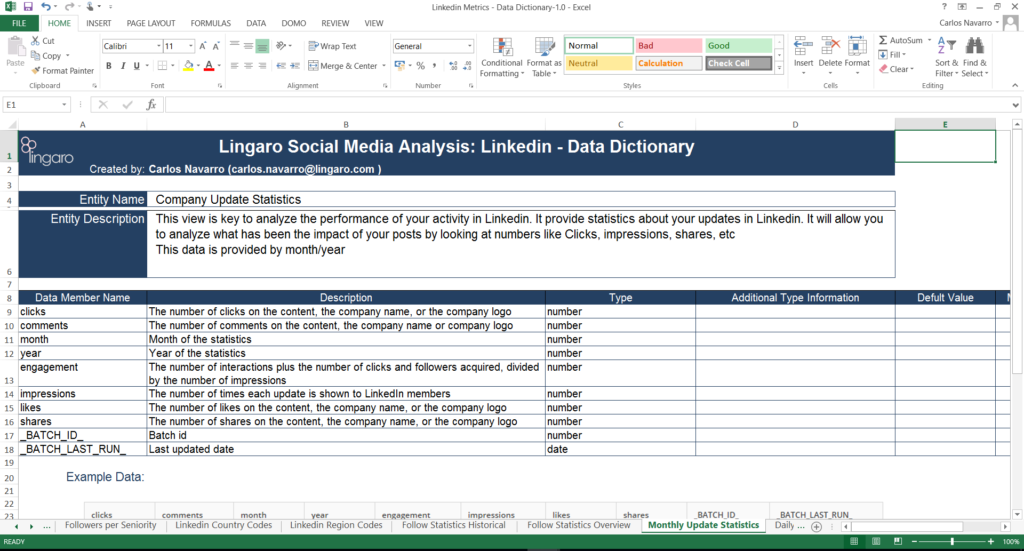Switch to the INSERT ribbon tab
This screenshot has width=1024, height=551.
coord(99,23)
